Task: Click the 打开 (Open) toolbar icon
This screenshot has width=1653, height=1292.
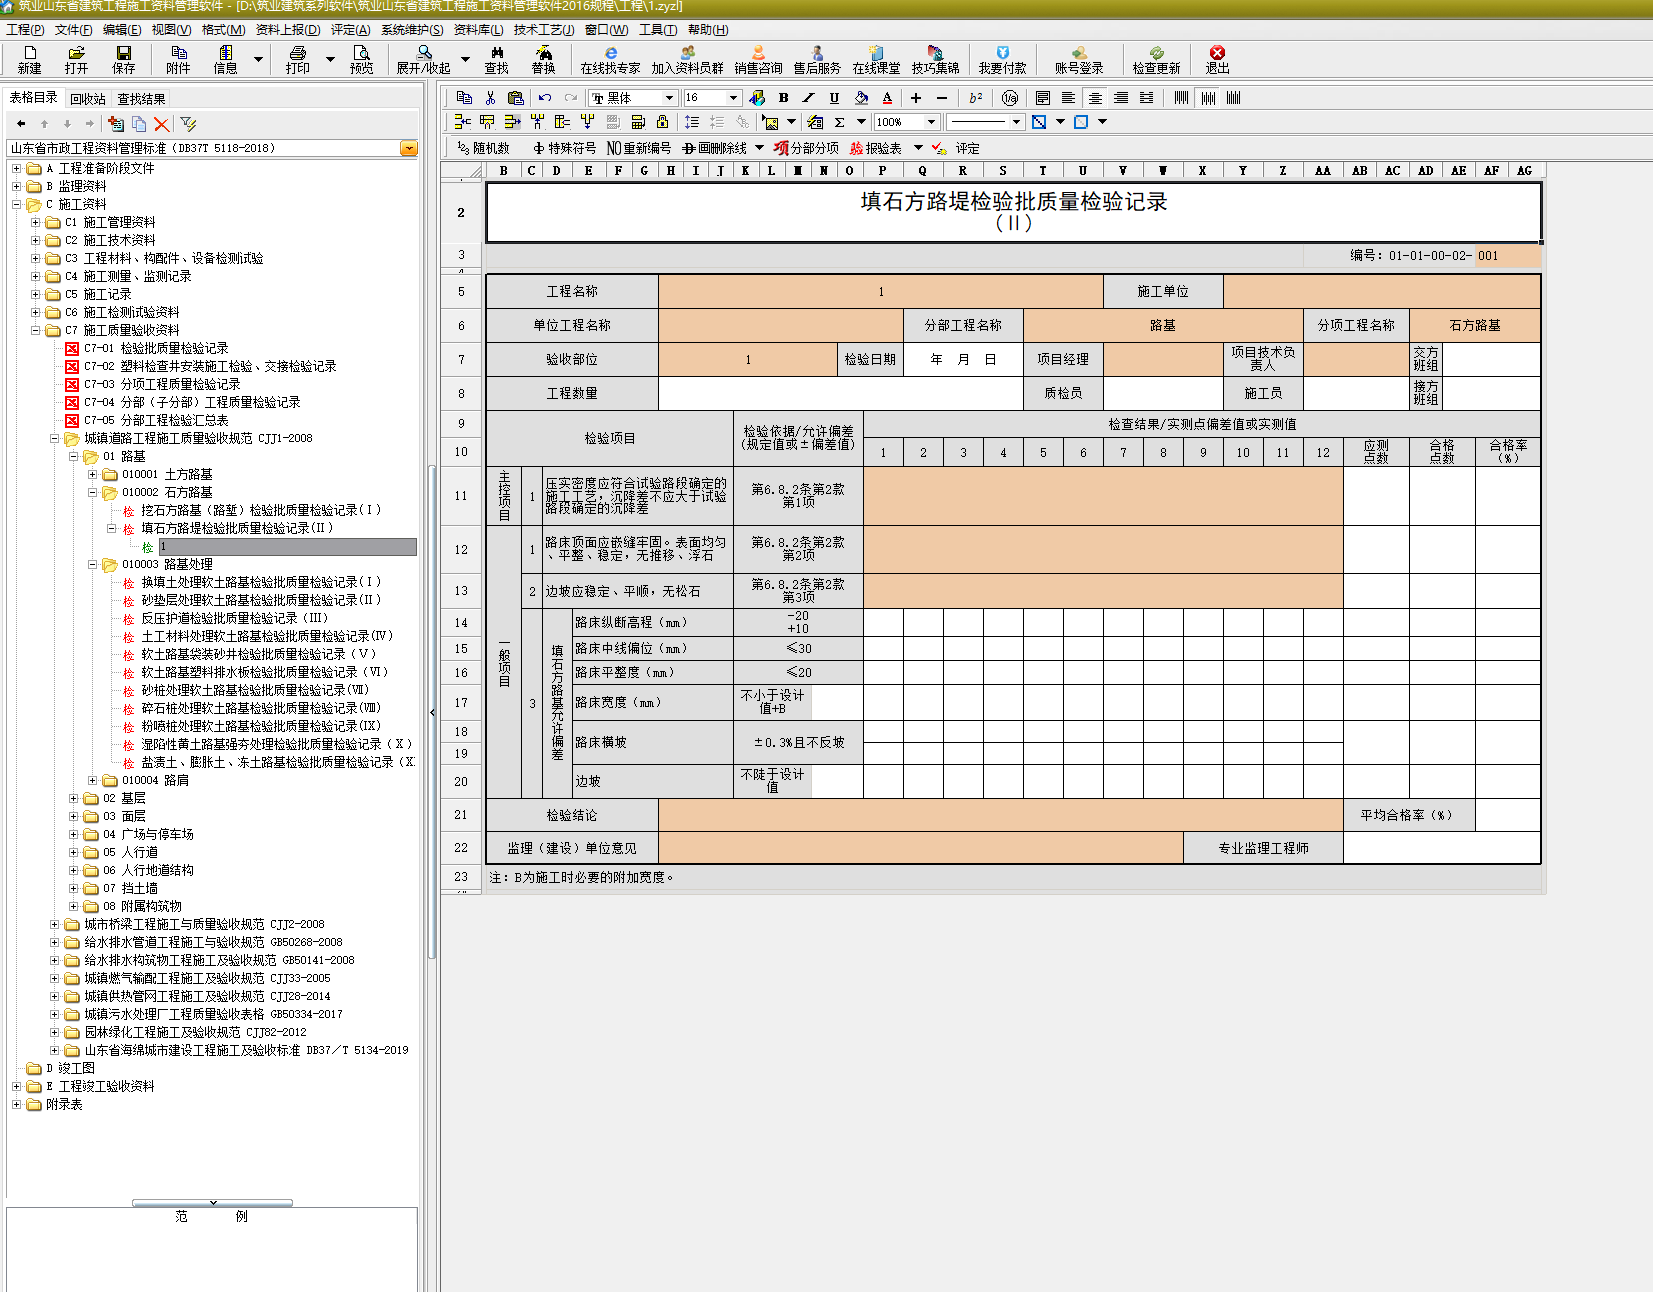Action: point(76,59)
